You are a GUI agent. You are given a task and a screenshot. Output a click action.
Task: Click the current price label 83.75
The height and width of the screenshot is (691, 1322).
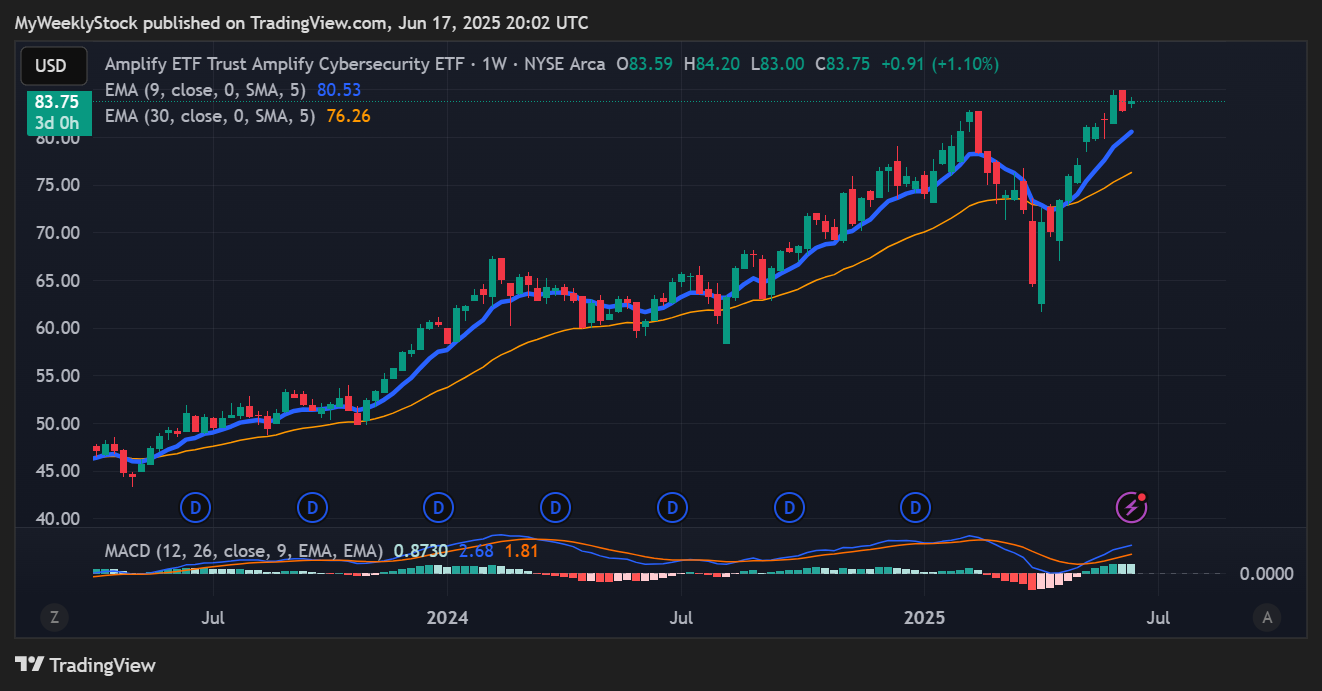(x=56, y=101)
